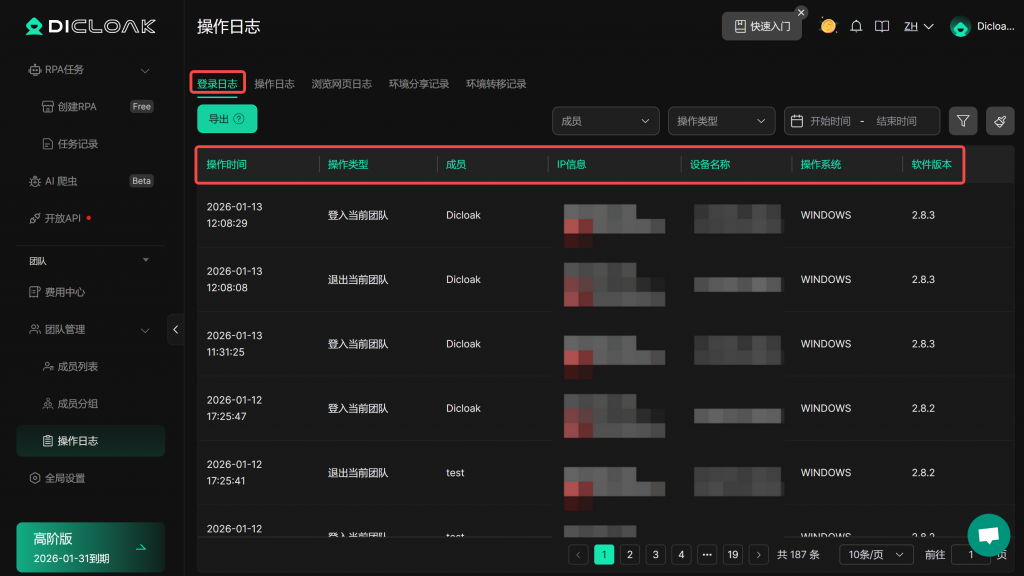
Task: Open the ZH language selector
Action: point(918,27)
